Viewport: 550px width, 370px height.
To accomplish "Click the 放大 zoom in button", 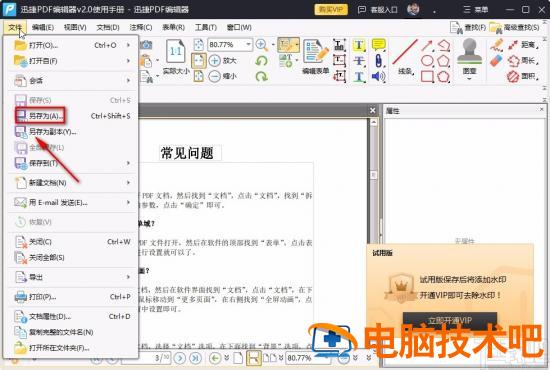I will [223, 60].
